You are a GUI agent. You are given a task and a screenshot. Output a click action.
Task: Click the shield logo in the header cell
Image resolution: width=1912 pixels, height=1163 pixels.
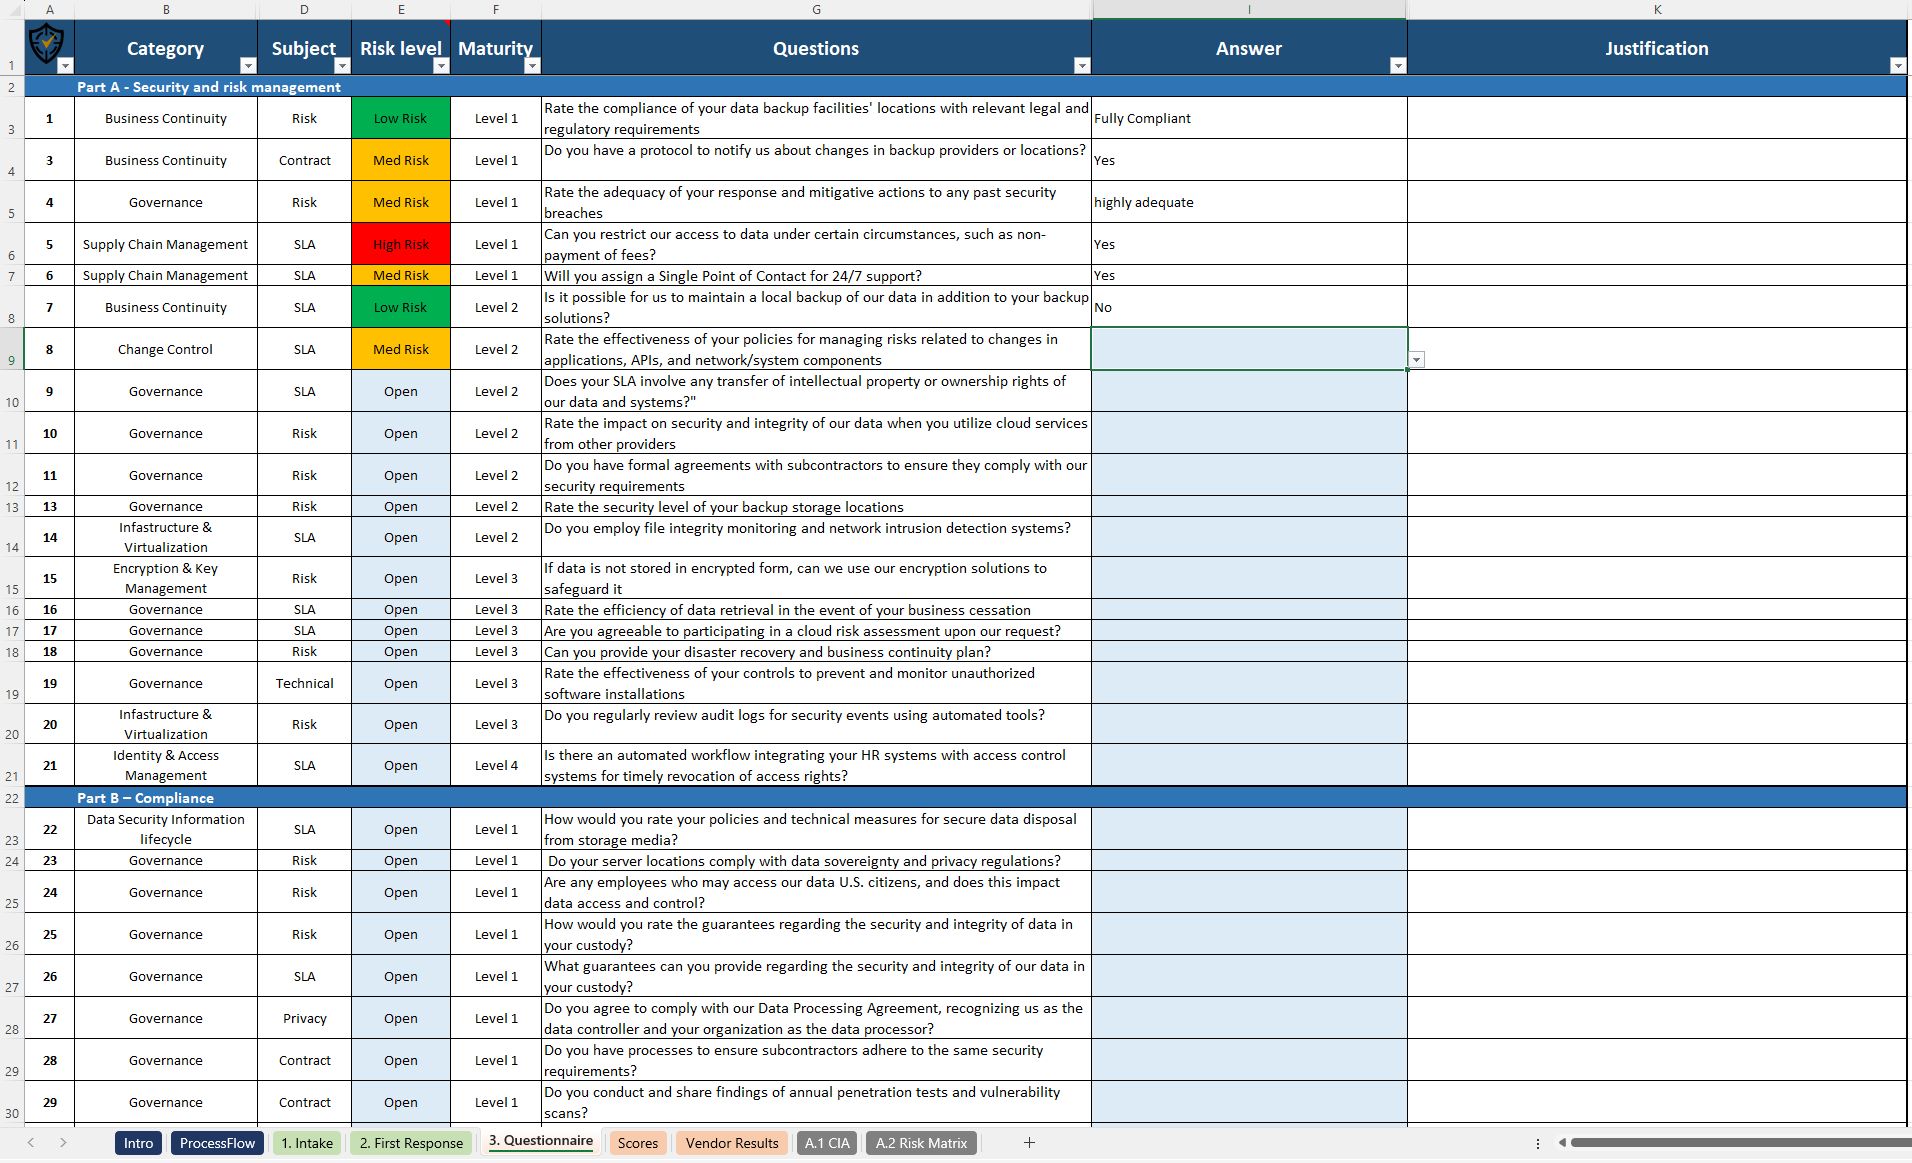pyautogui.click(x=48, y=45)
